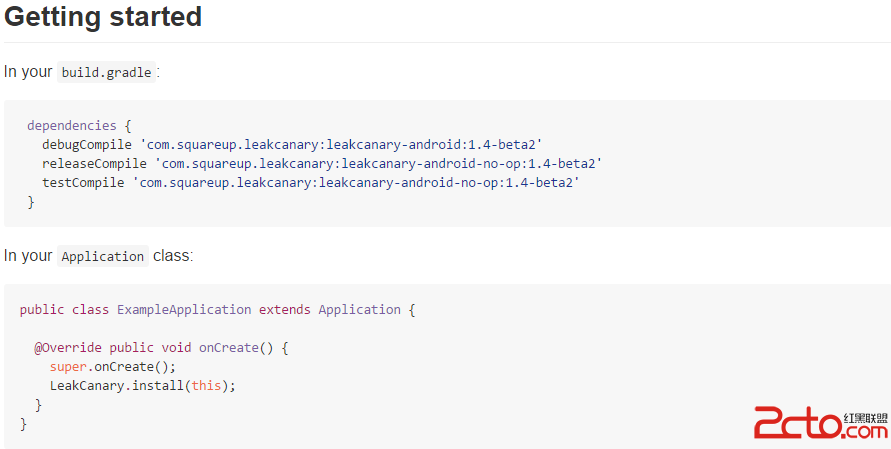
Task: Click the ExampleApplication class name
Action: (x=184, y=310)
